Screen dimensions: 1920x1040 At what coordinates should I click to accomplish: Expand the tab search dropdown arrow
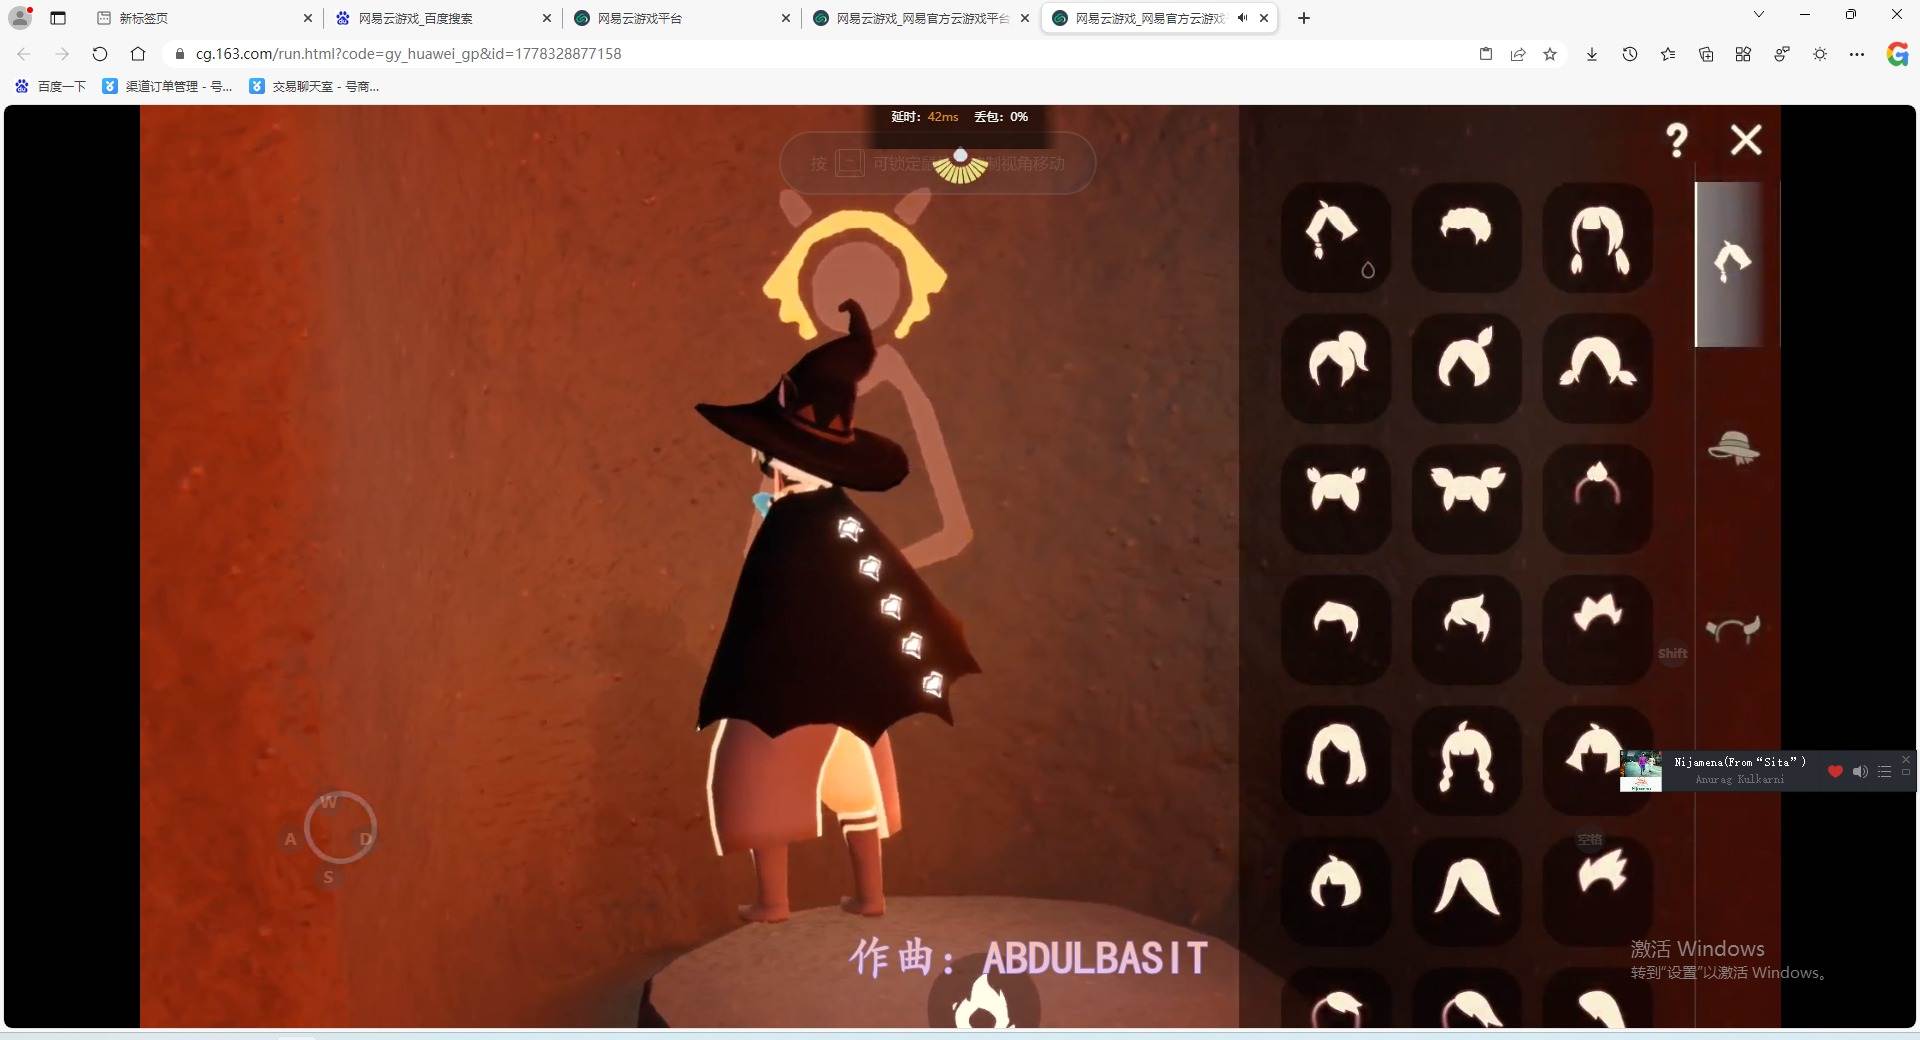tap(1759, 15)
